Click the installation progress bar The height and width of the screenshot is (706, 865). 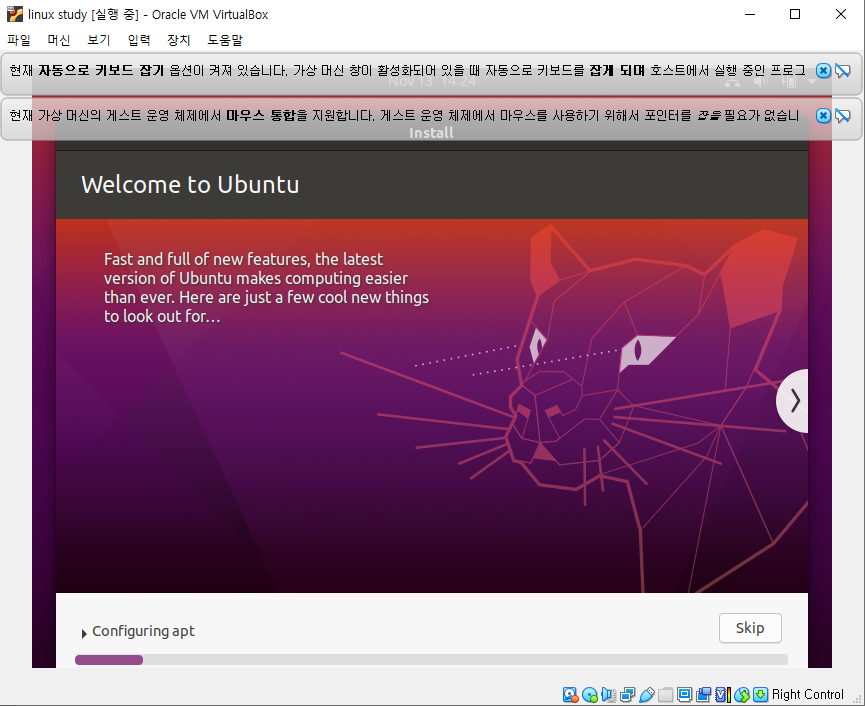[x=431, y=660]
